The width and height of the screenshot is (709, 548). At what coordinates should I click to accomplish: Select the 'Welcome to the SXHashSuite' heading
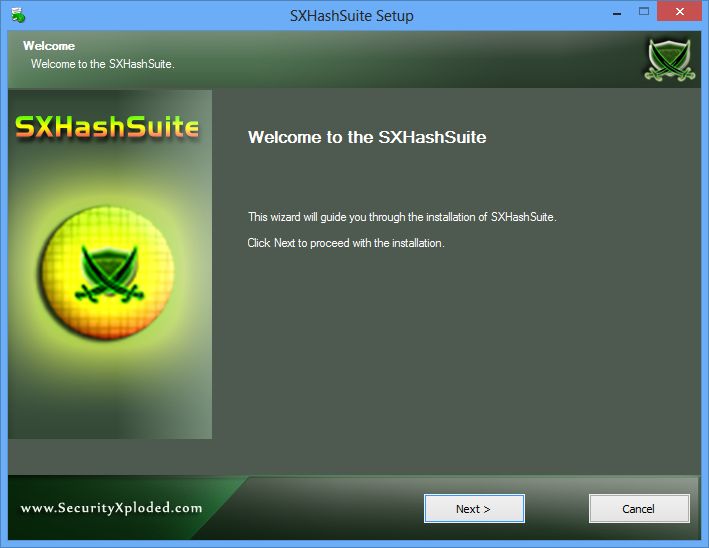(x=367, y=137)
